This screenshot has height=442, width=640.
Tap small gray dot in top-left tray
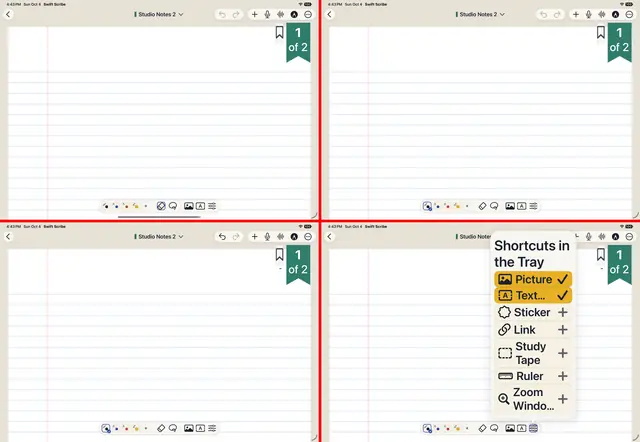point(146,206)
